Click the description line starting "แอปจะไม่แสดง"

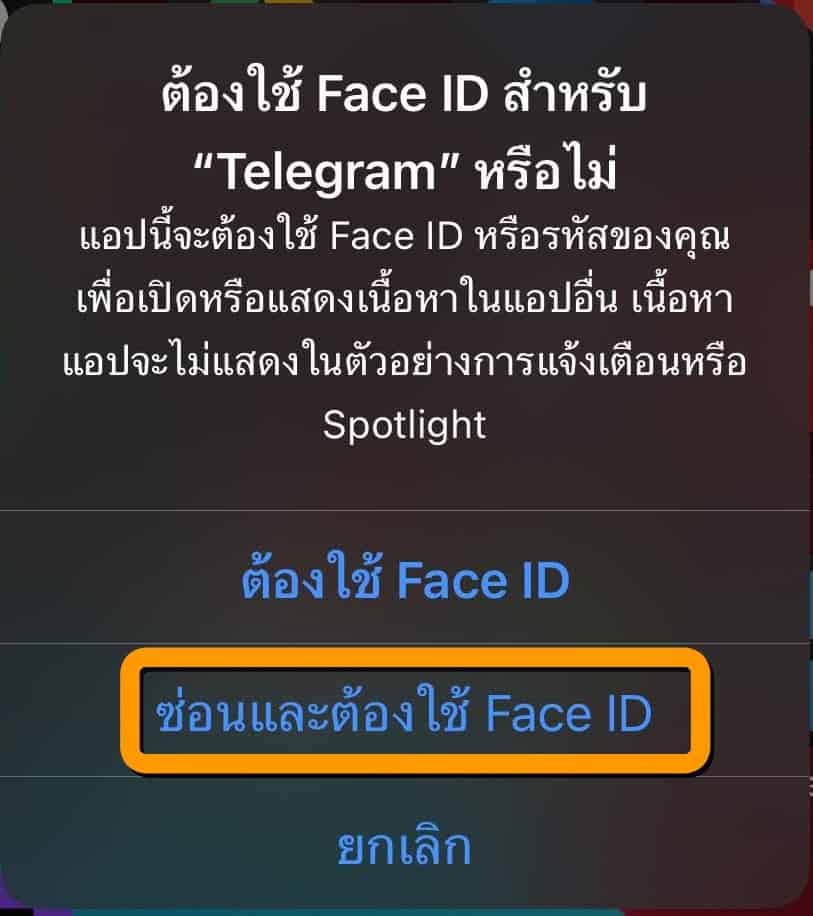(x=405, y=361)
